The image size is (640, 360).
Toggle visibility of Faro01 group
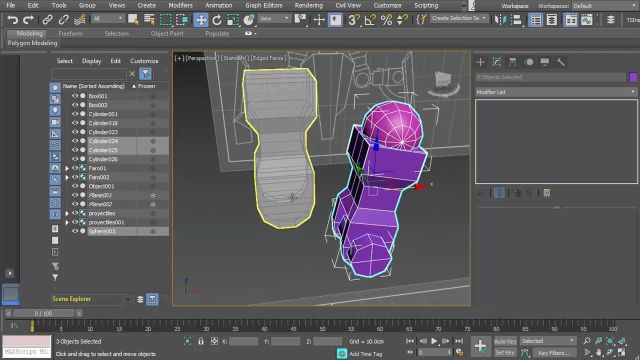pyautogui.click(x=75, y=168)
